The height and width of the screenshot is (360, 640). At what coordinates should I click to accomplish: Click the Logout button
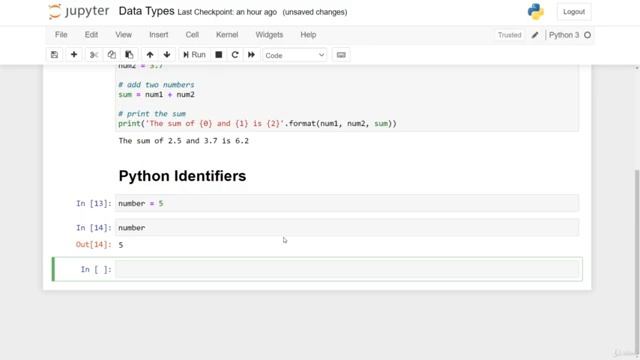[574, 12]
